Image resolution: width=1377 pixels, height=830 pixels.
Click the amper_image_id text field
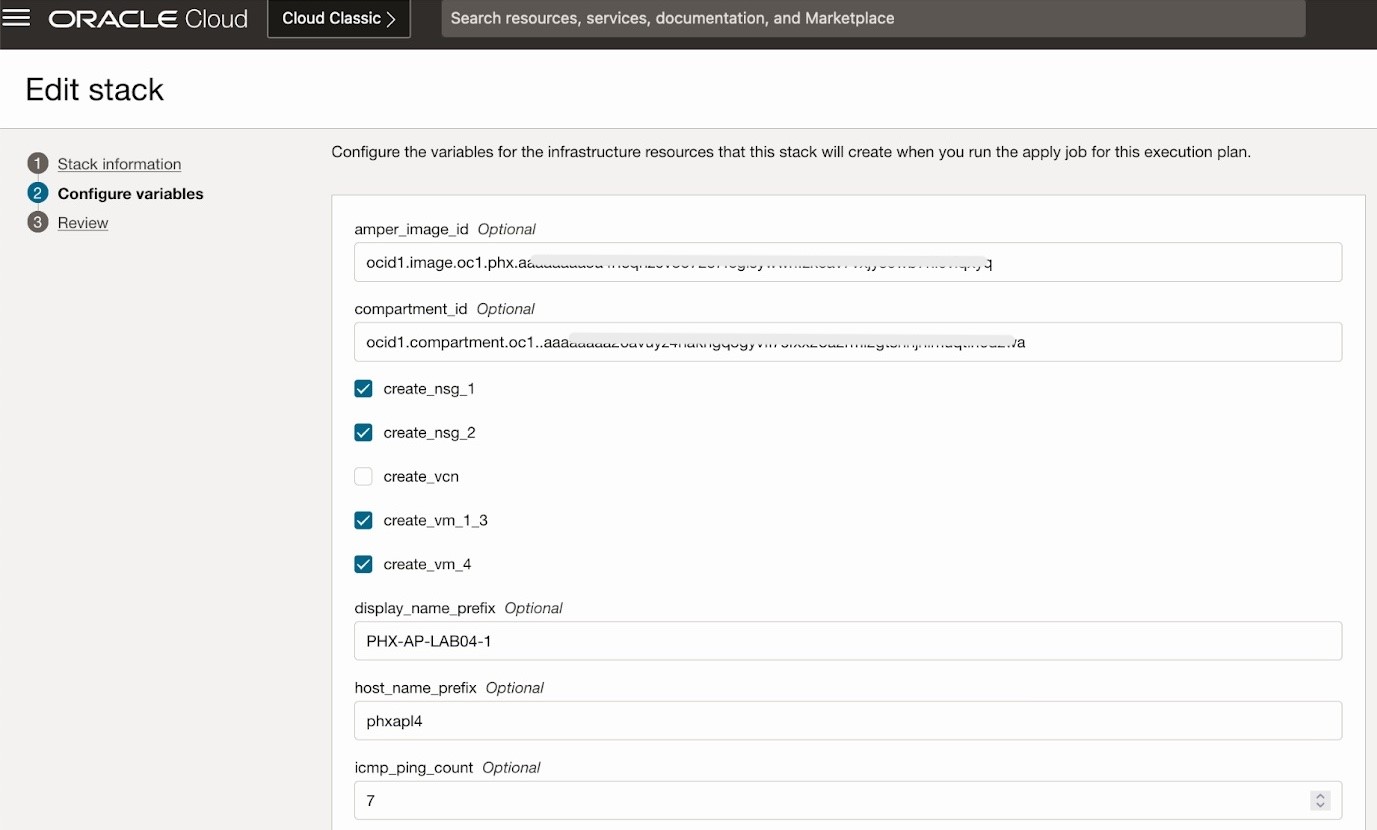(847, 262)
